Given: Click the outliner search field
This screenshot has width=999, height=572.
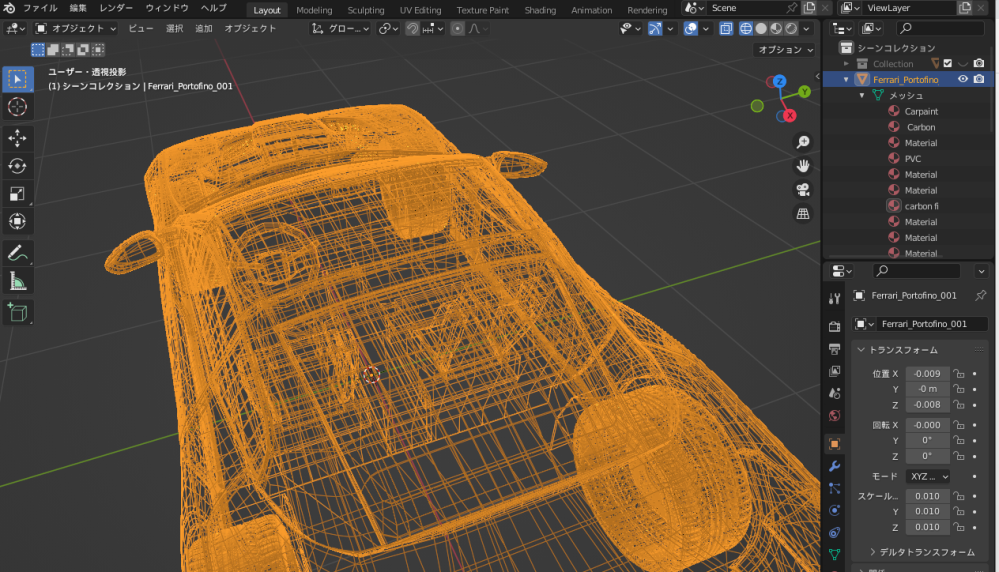Looking at the screenshot, I should point(940,28).
